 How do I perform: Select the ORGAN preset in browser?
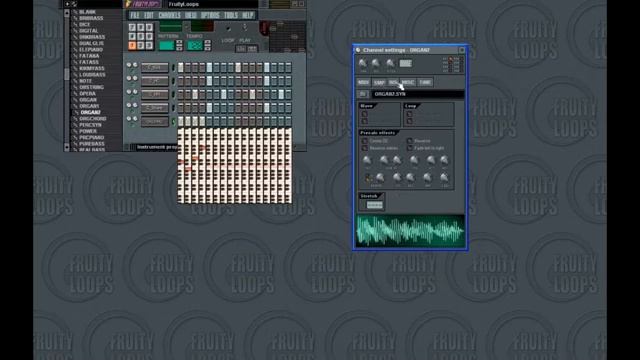click(88, 100)
